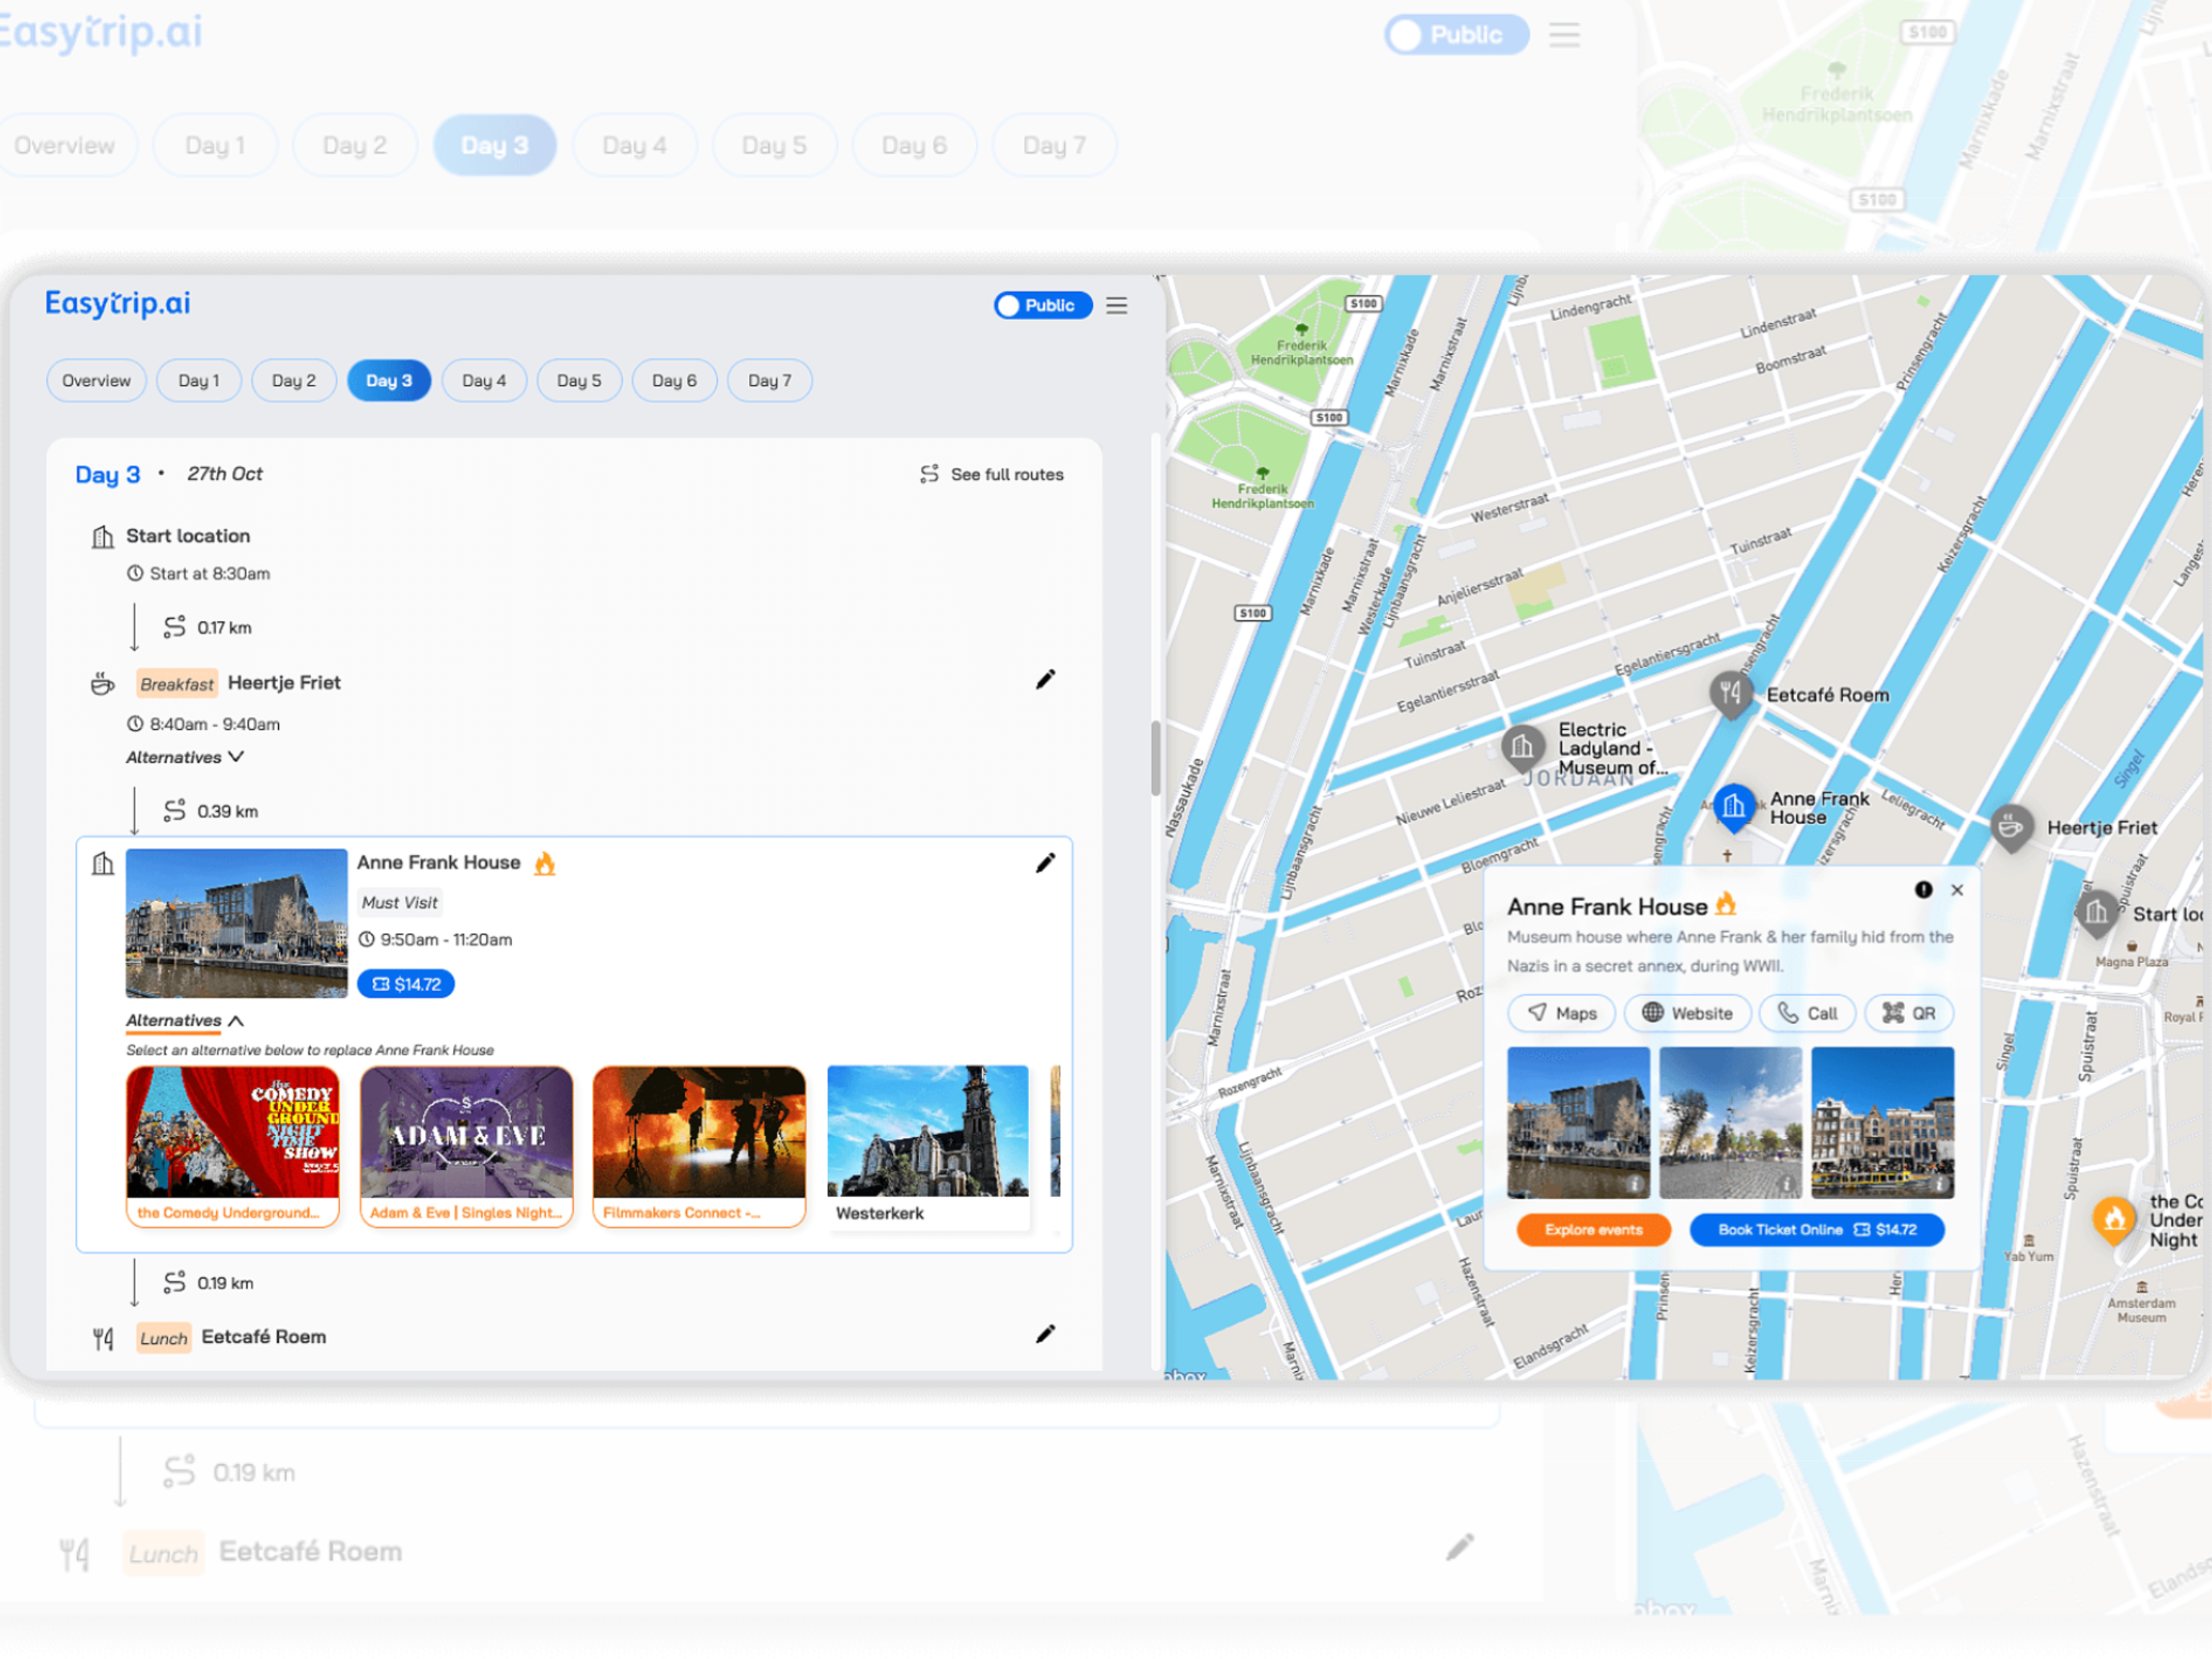
Task: Click the route icon beside See full routes
Action: [930, 474]
